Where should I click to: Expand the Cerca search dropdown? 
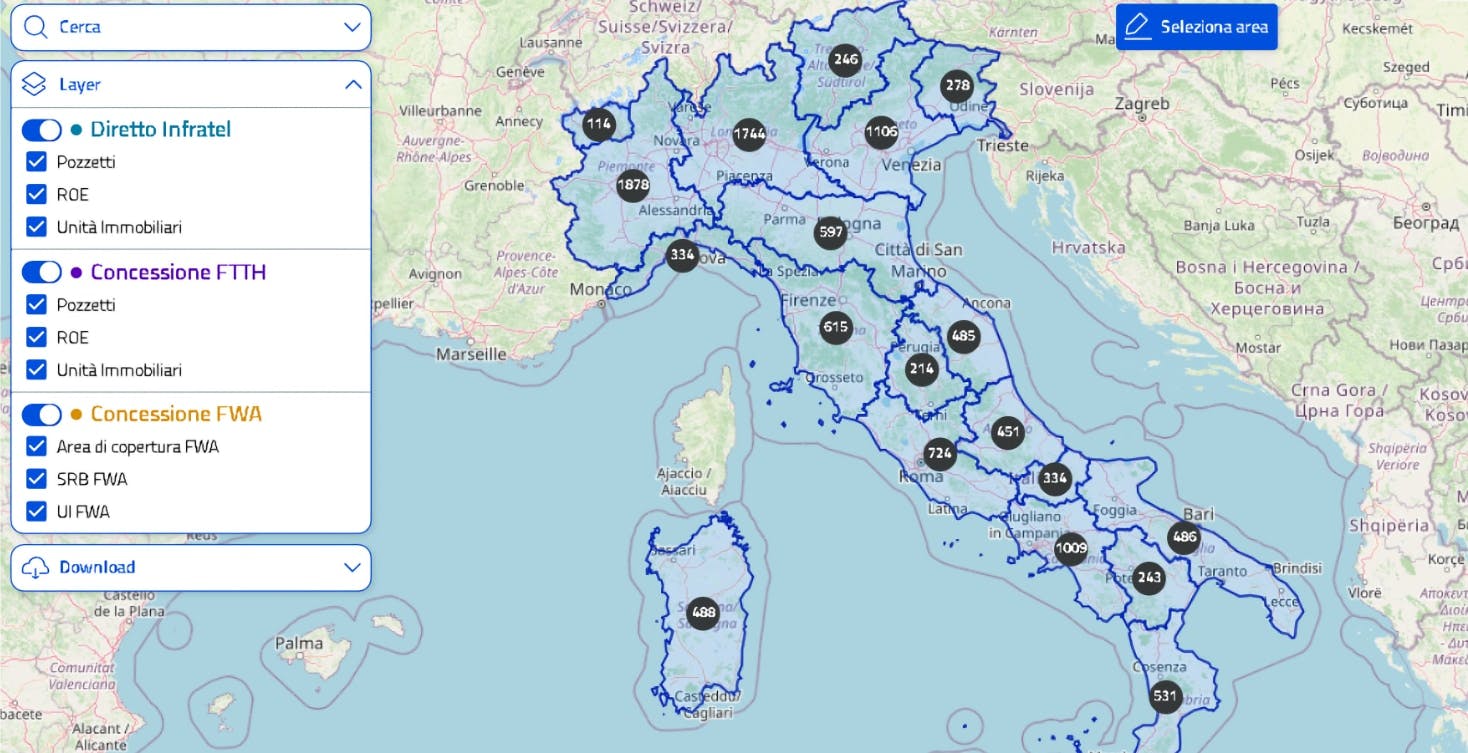[x=351, y=26]
